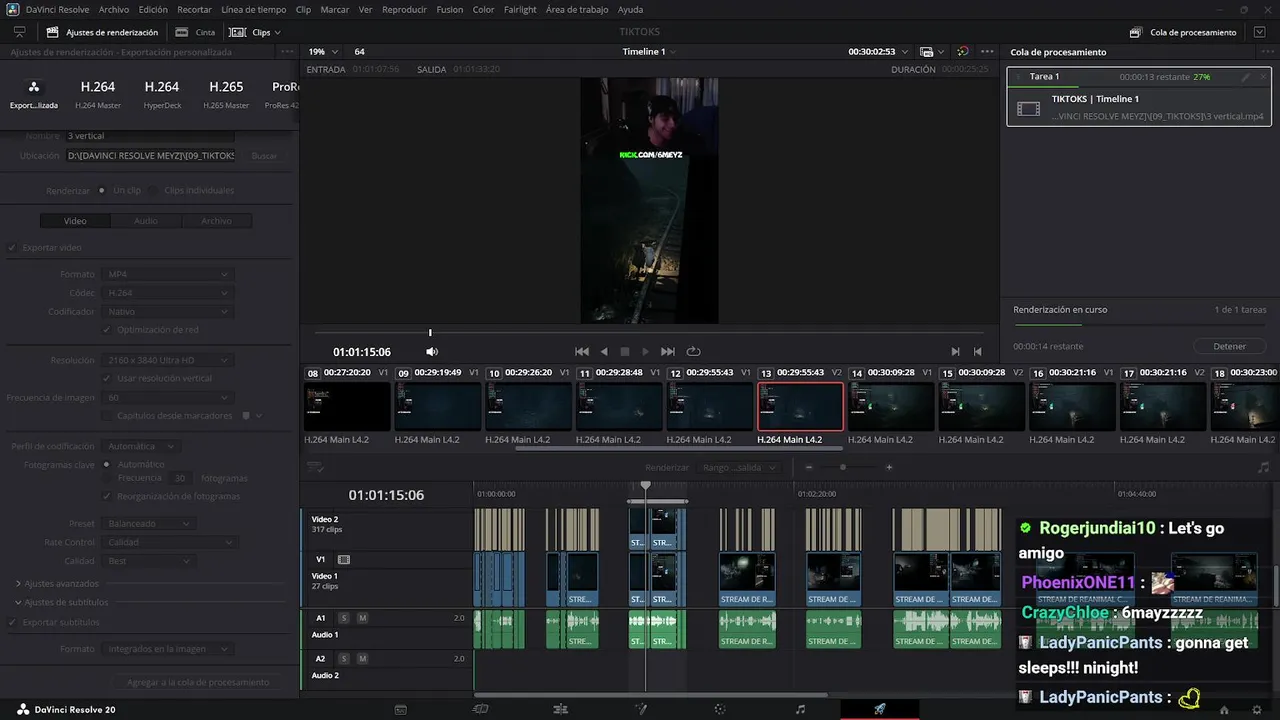Jump to last frame in viewer

668,352
